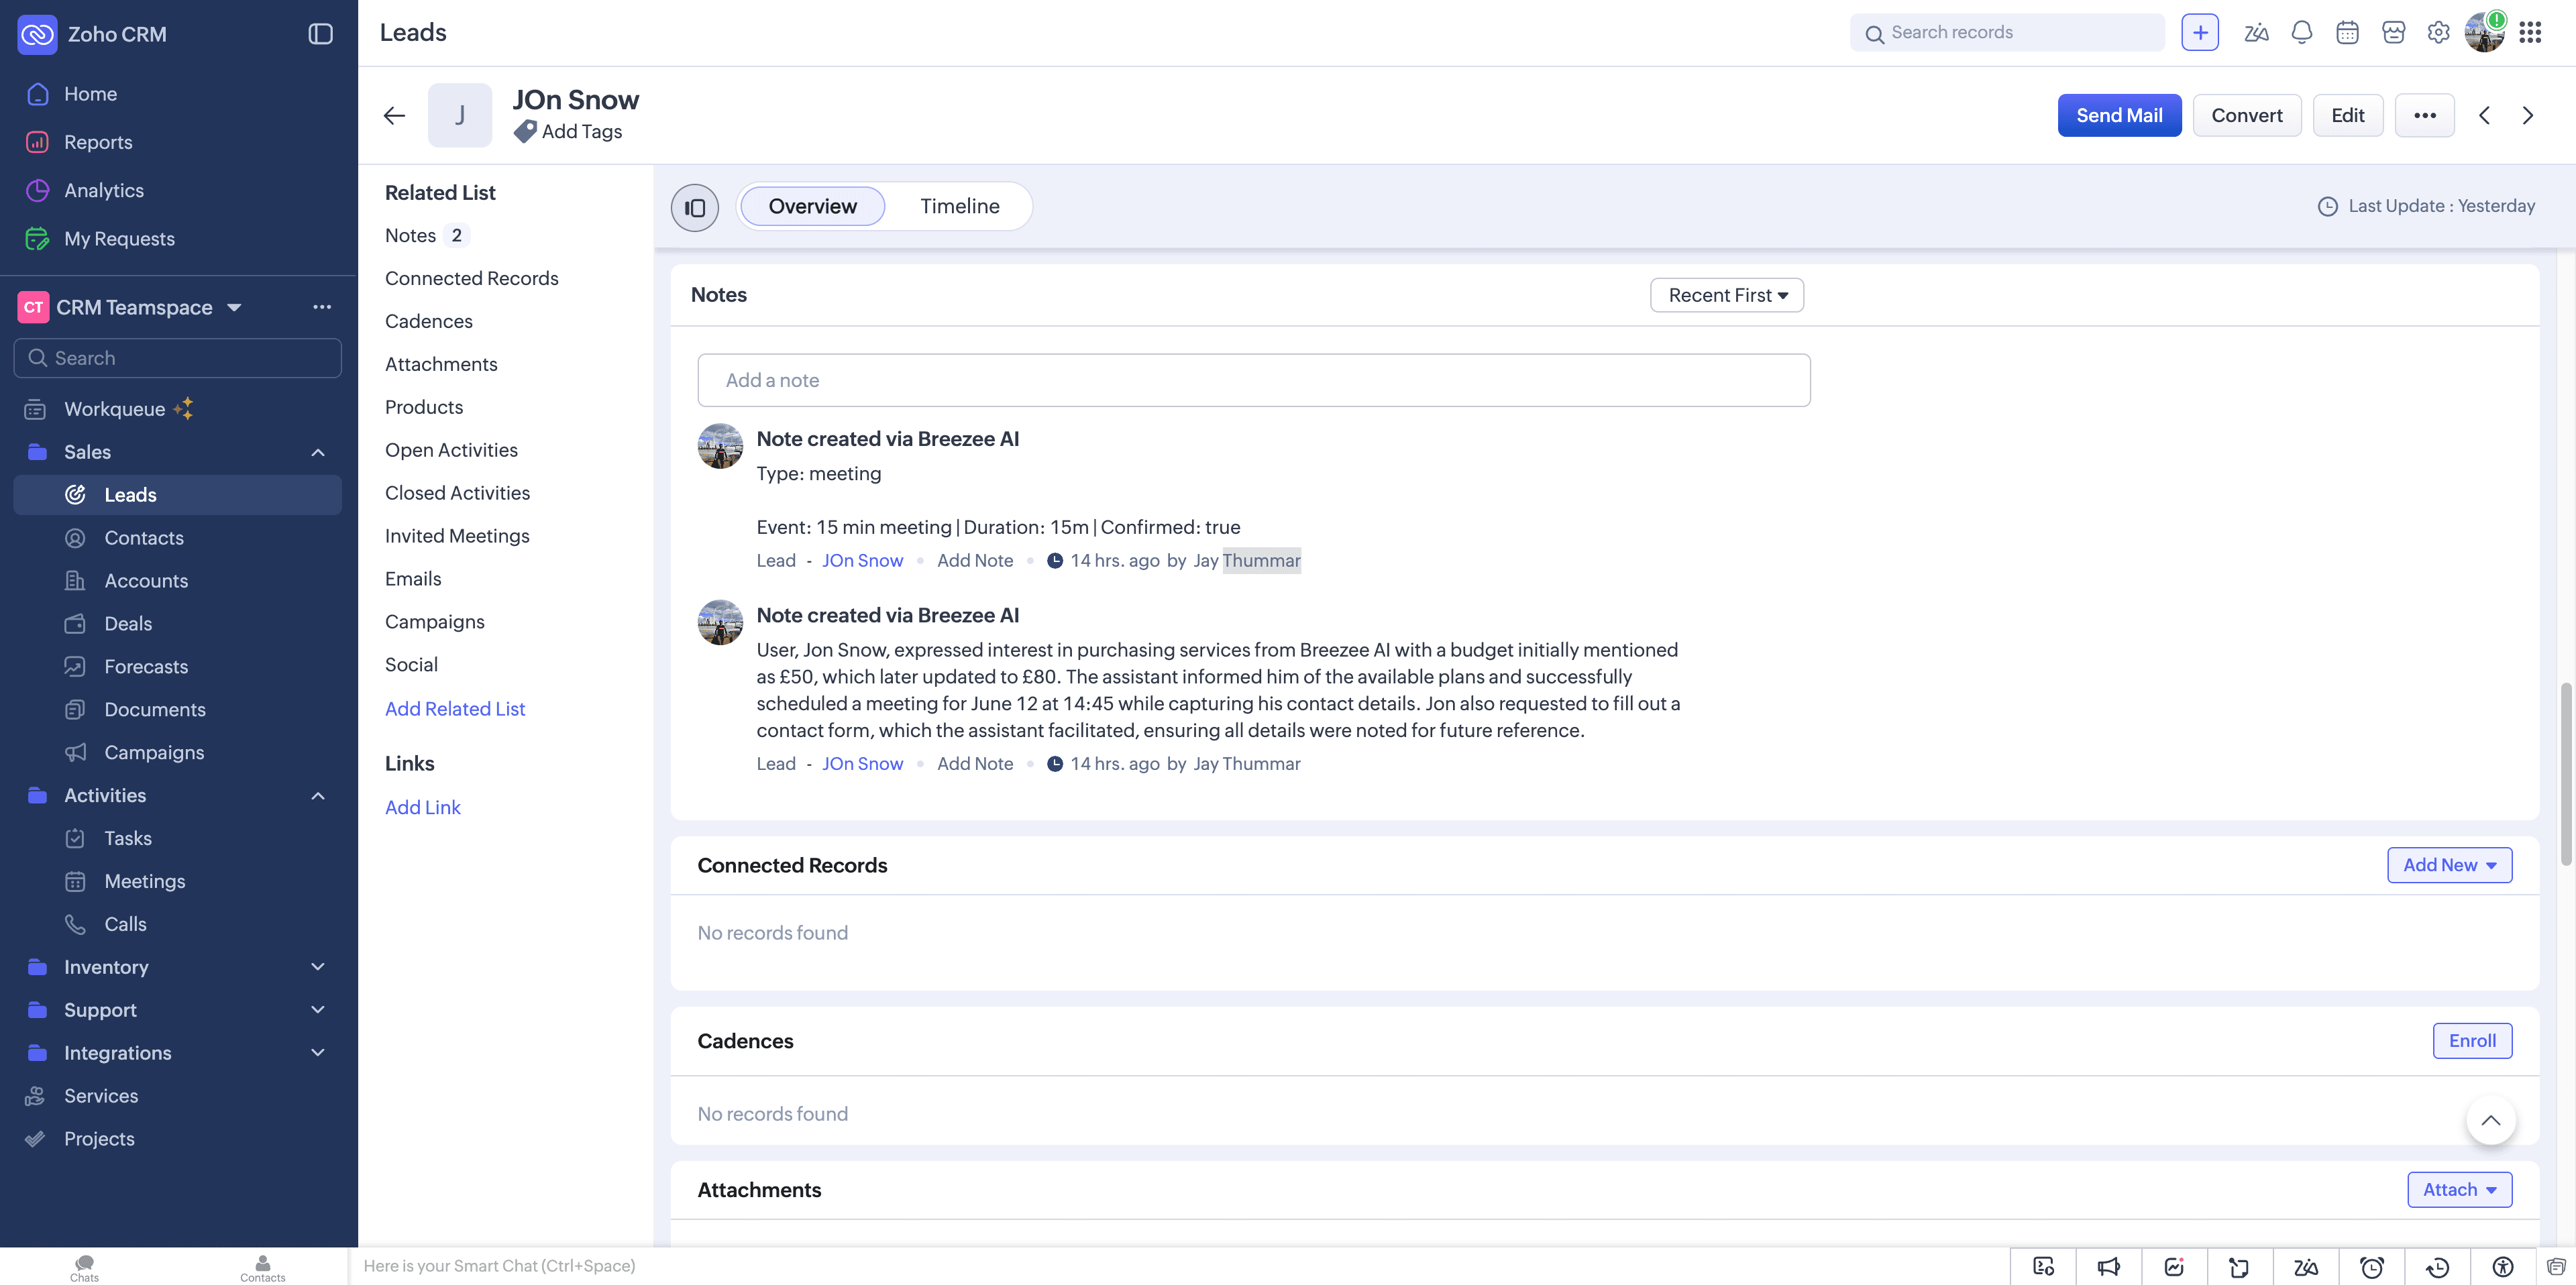Expand the Inventory folder
Screen dimensions: 2576x1285
[x=317, y=967]
